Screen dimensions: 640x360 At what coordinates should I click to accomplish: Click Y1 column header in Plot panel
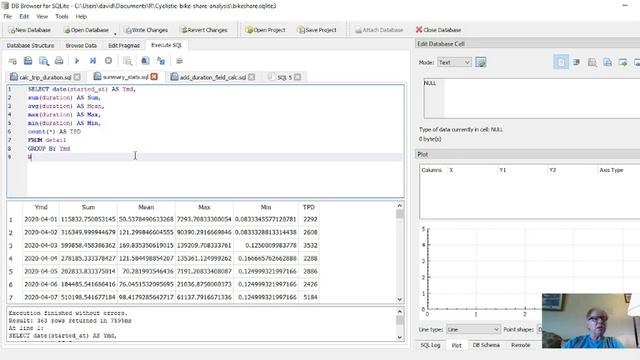click(502, 170)
